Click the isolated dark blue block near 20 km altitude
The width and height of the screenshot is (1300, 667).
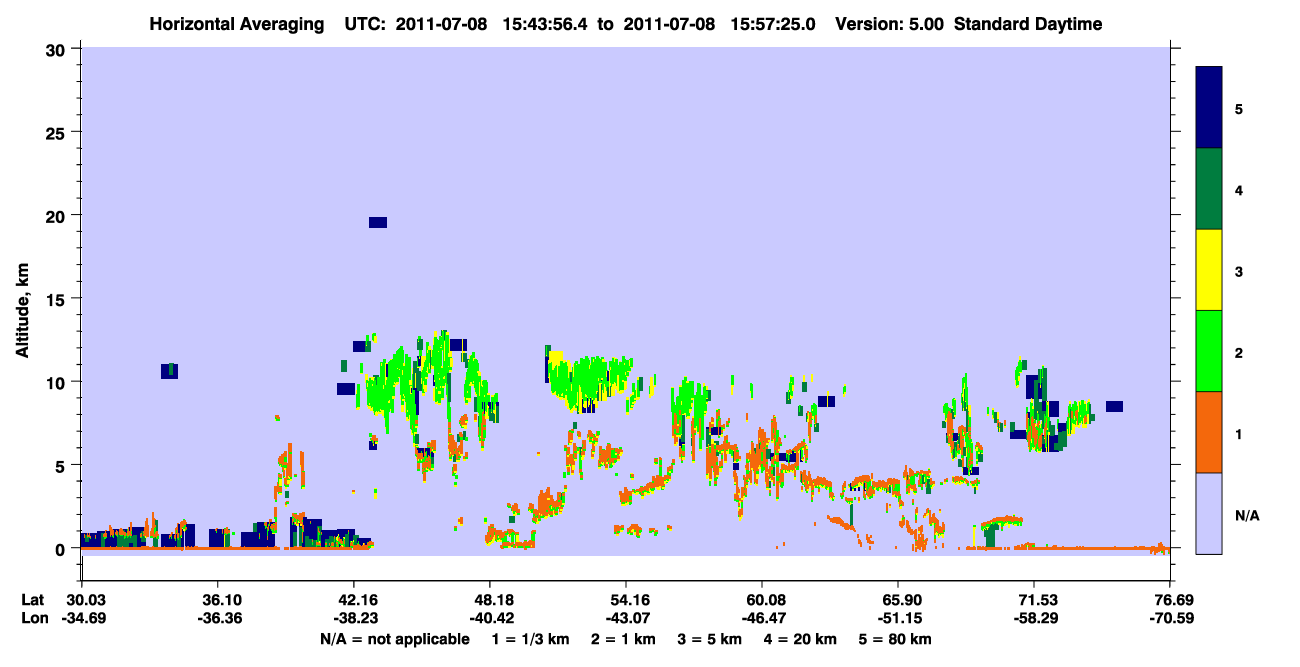coord(378,222)
